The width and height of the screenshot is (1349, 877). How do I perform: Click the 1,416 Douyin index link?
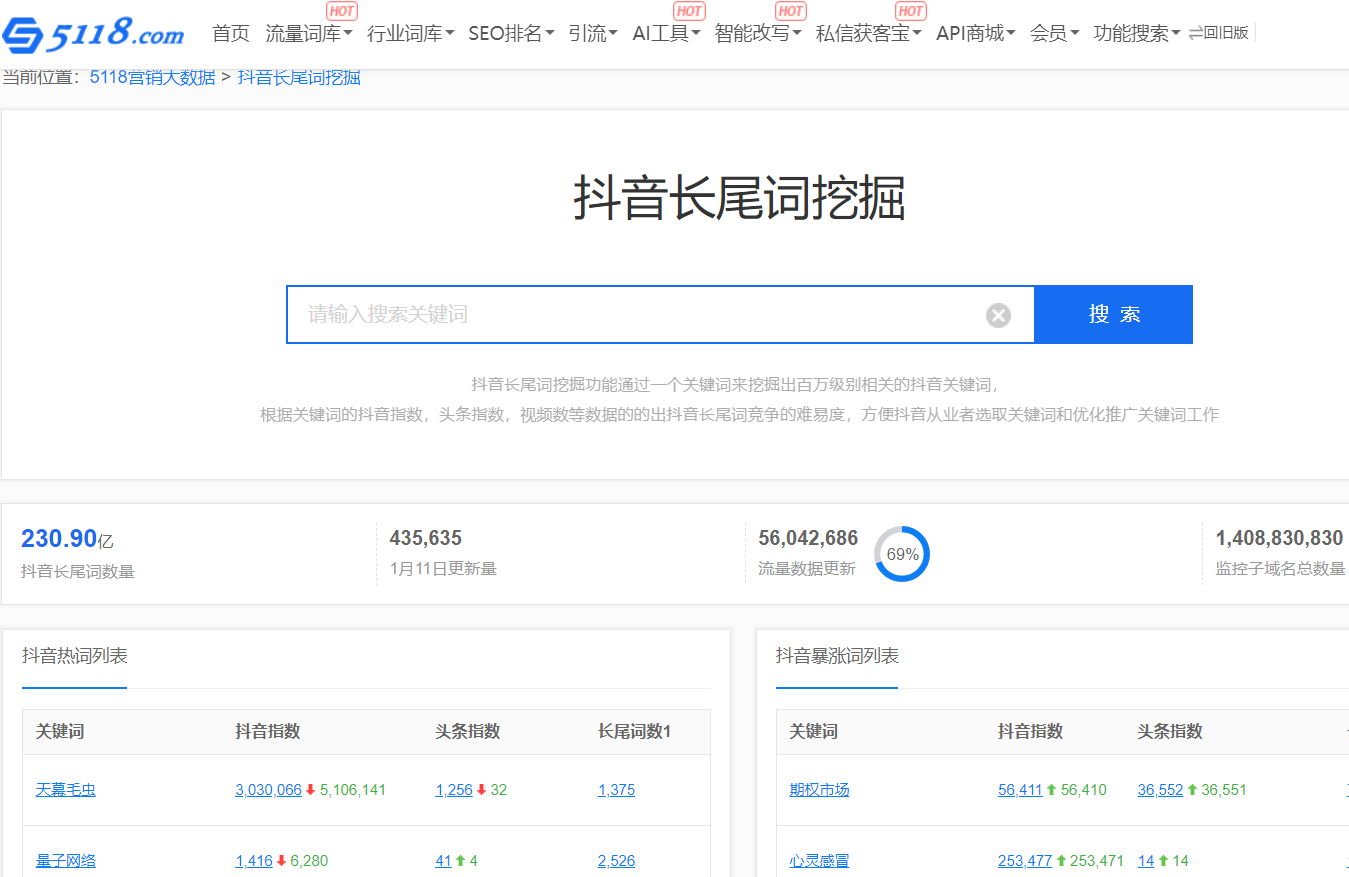click(254, 861)
